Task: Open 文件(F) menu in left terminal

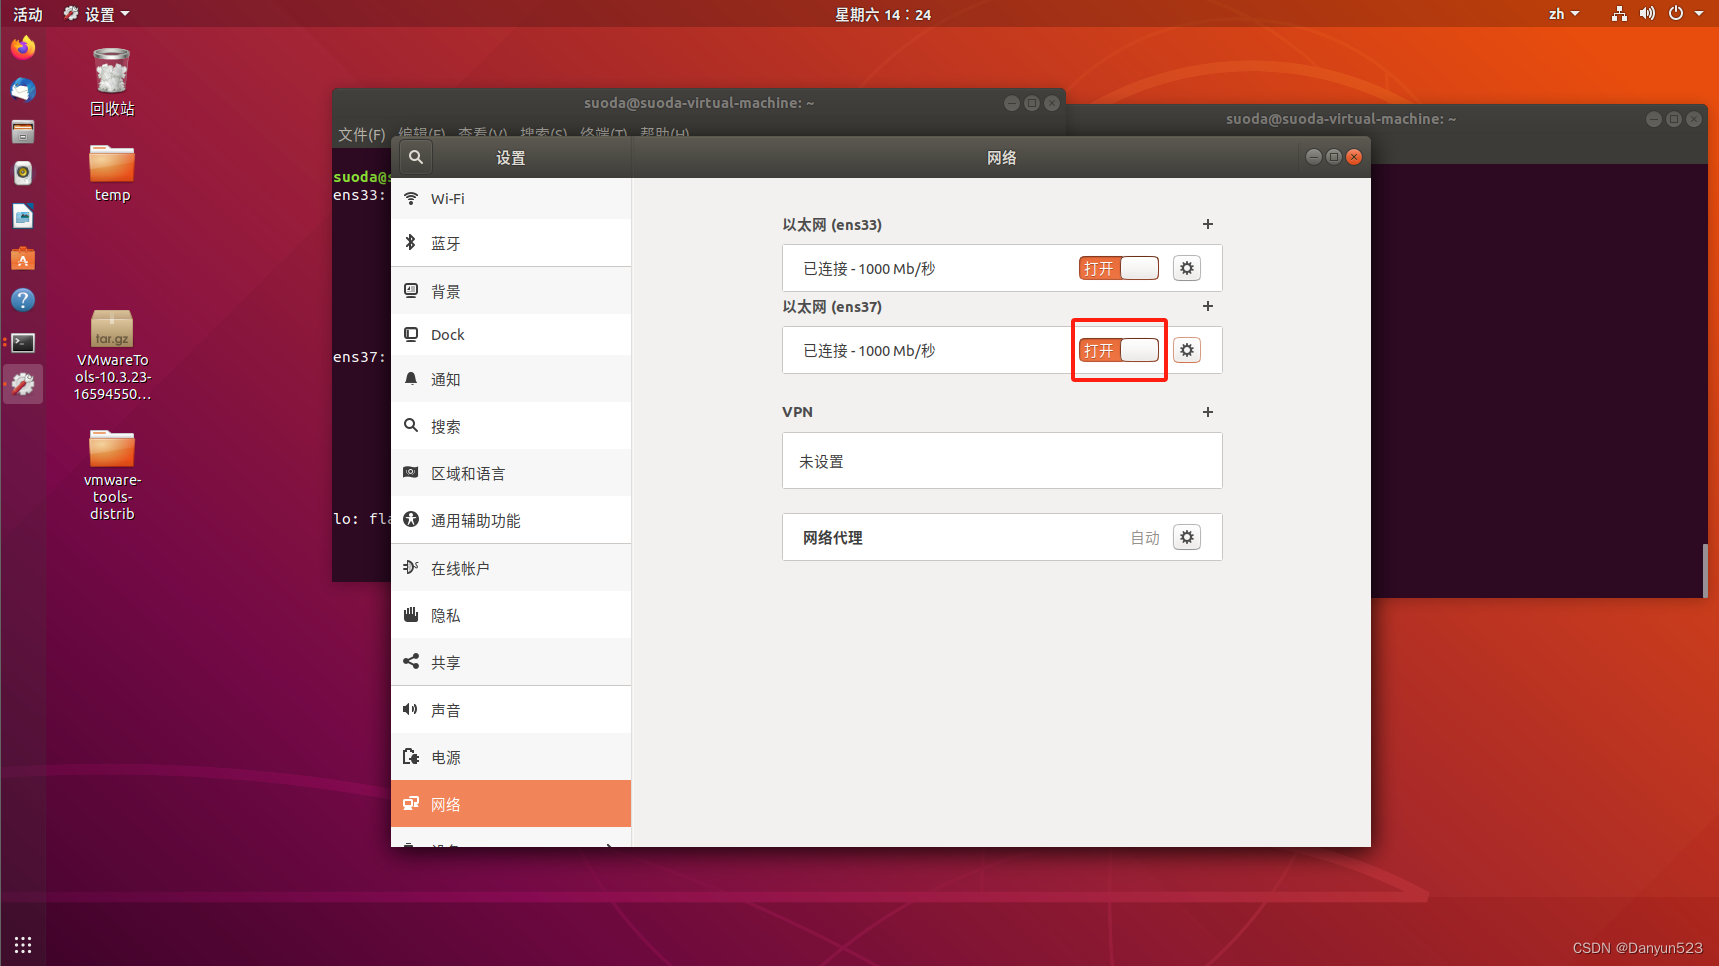Action: coord(362,134)
